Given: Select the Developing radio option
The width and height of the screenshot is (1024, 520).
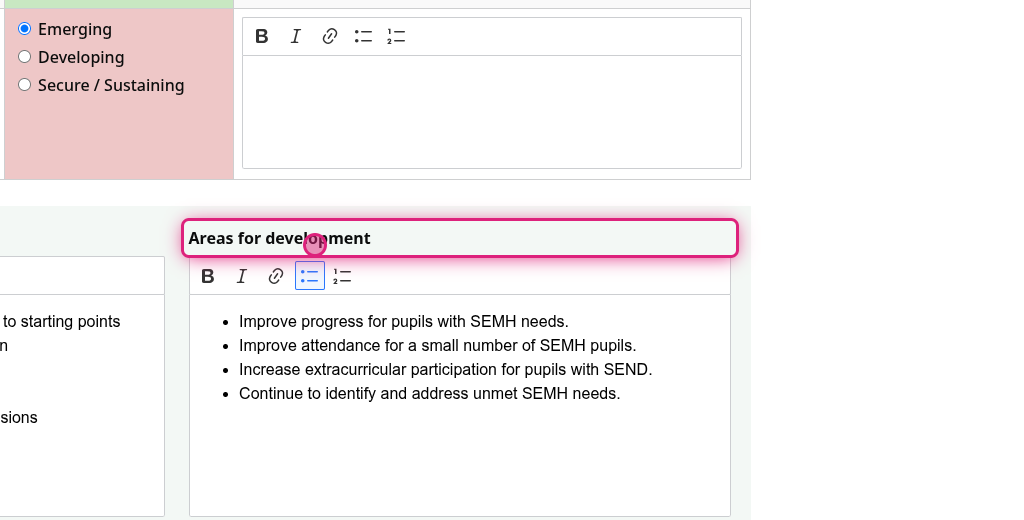Looking at the screenshot, I should point(25,57).
